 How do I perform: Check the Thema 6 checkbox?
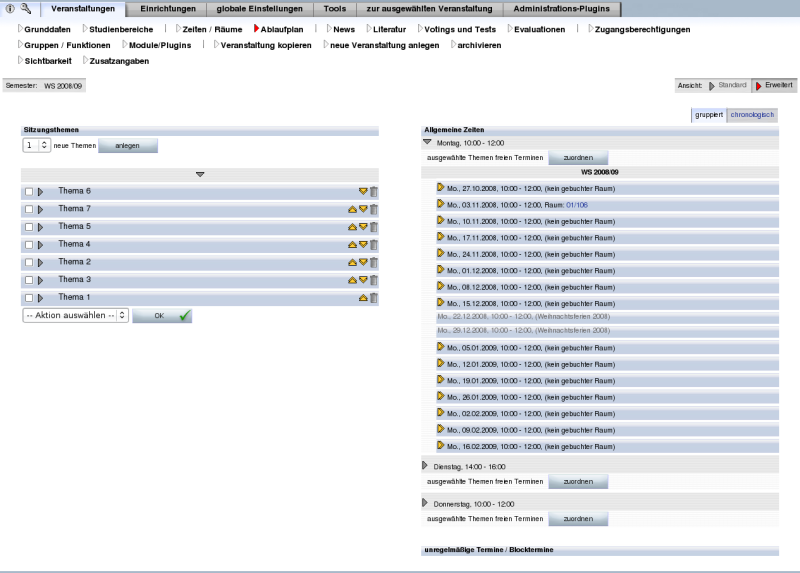[x=29, y=192]
